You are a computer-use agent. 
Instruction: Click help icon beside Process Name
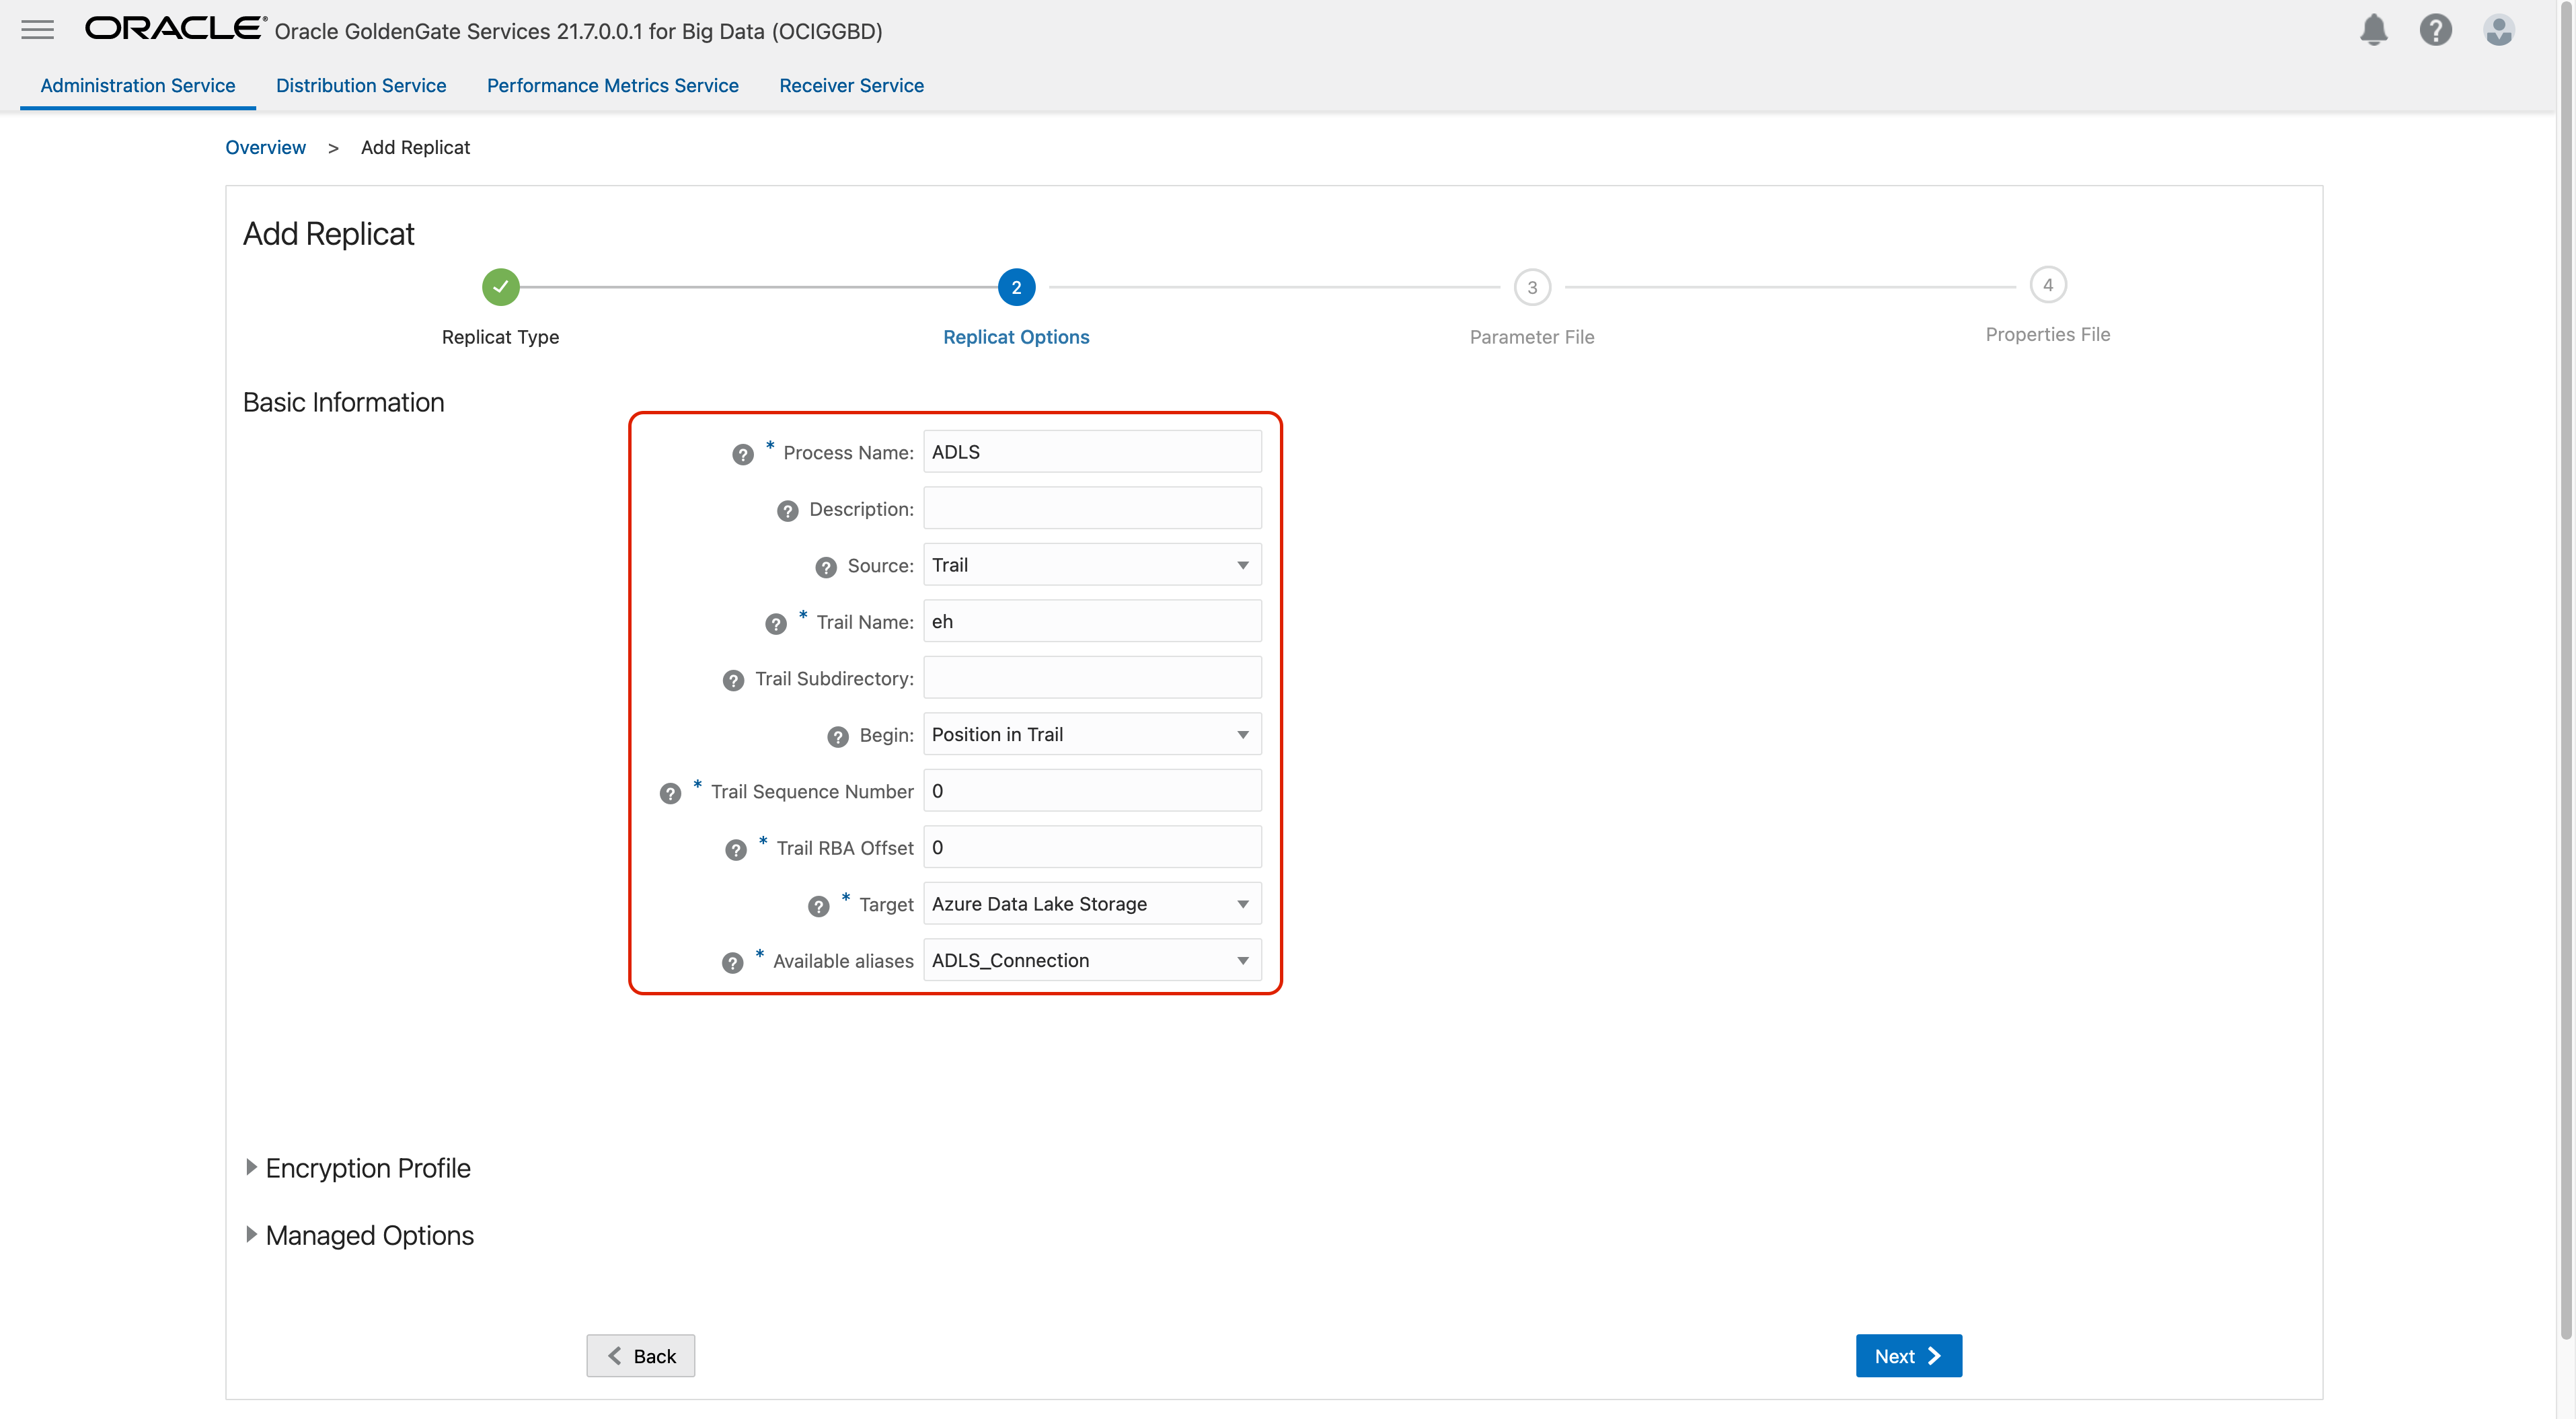(742, 454)
